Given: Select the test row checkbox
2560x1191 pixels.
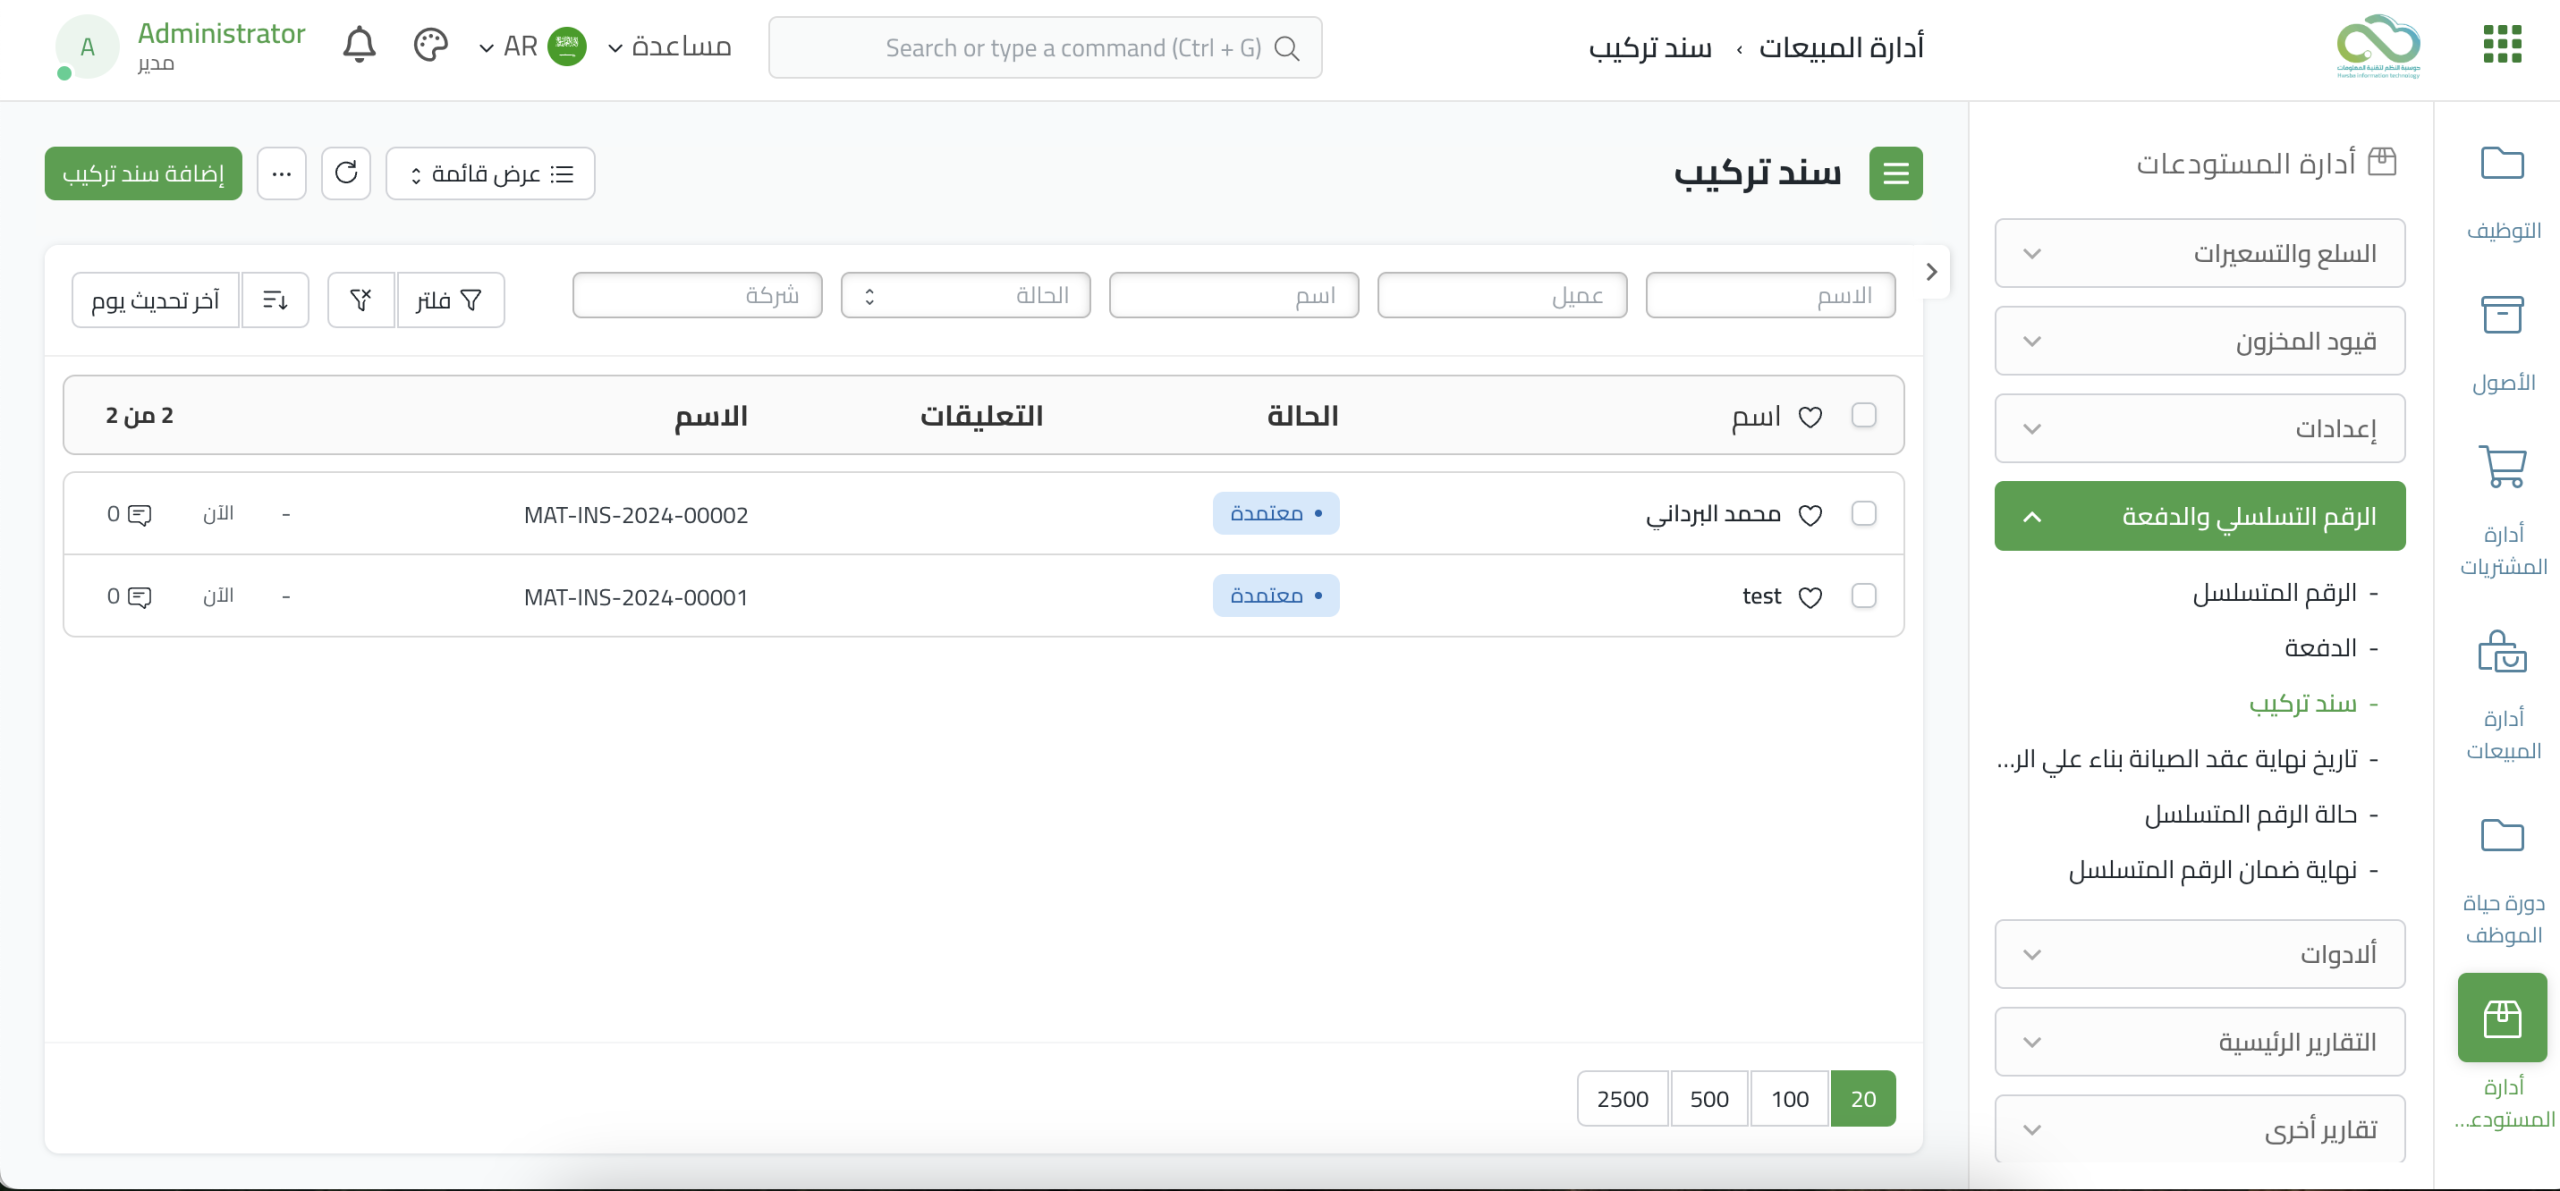Looking at the screenshot, I should coord(1863,596).
